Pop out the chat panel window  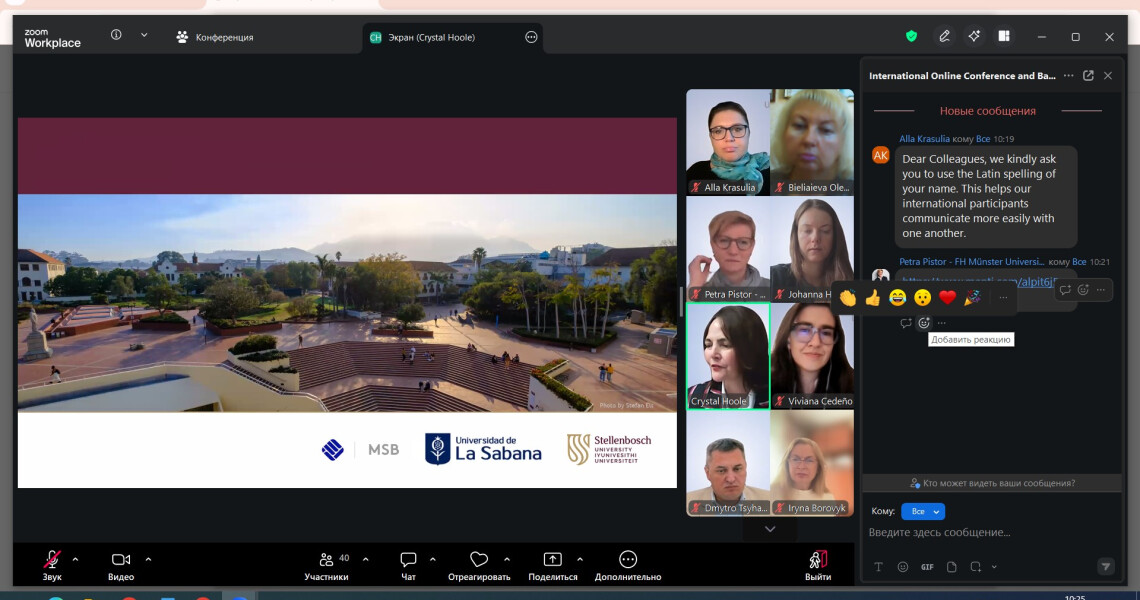click(x=1088, y=76)
